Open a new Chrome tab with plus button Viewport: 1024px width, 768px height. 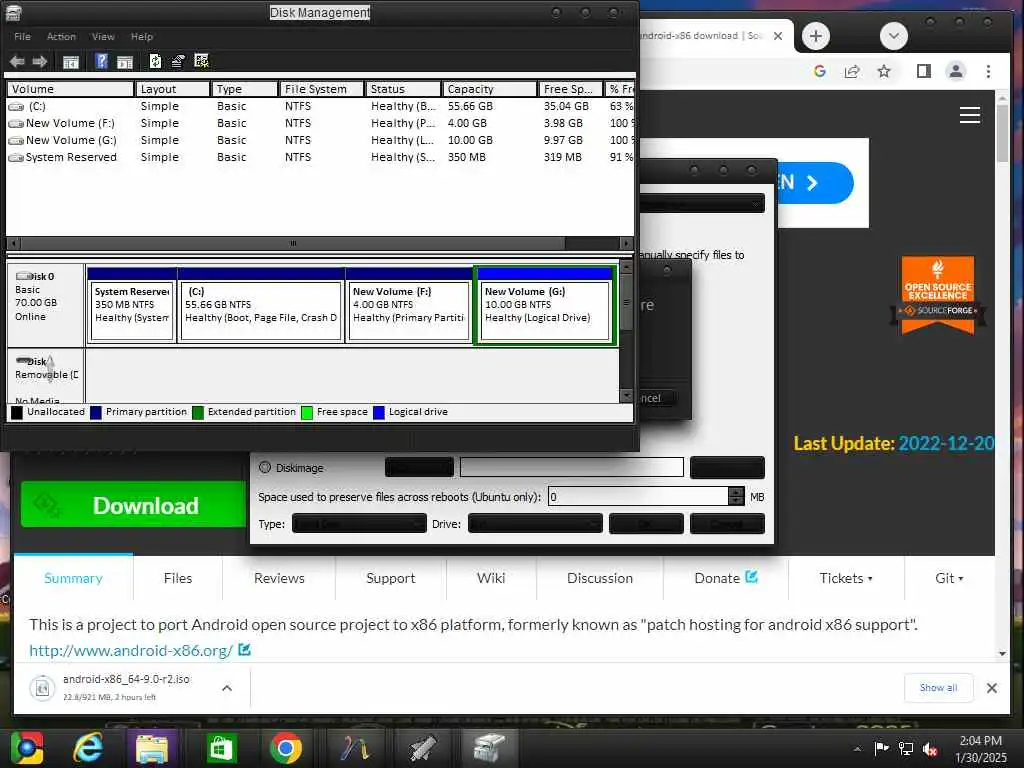click(816, 36)
